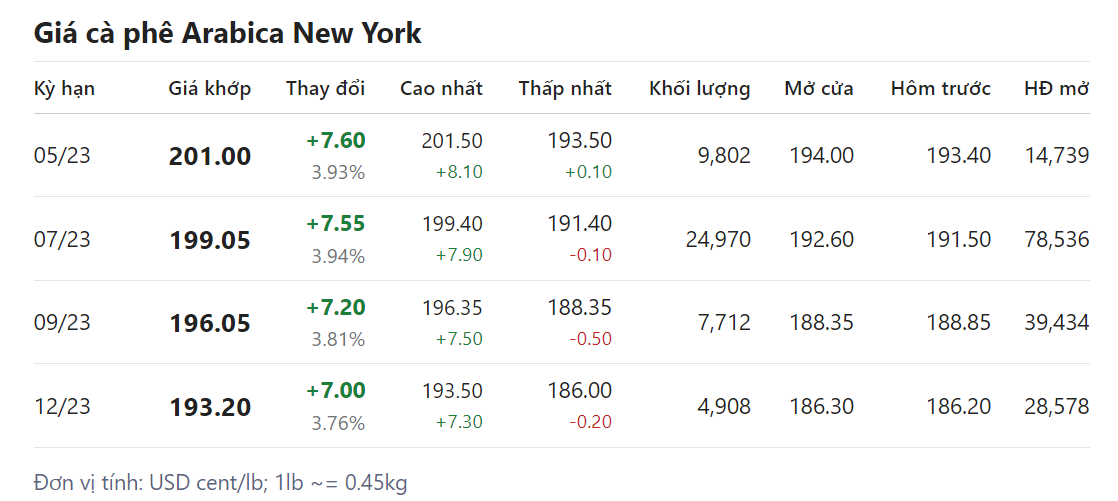Click the +7.20 change value
Viewport: 1118px width, 501px height.
tap(335, 307)
